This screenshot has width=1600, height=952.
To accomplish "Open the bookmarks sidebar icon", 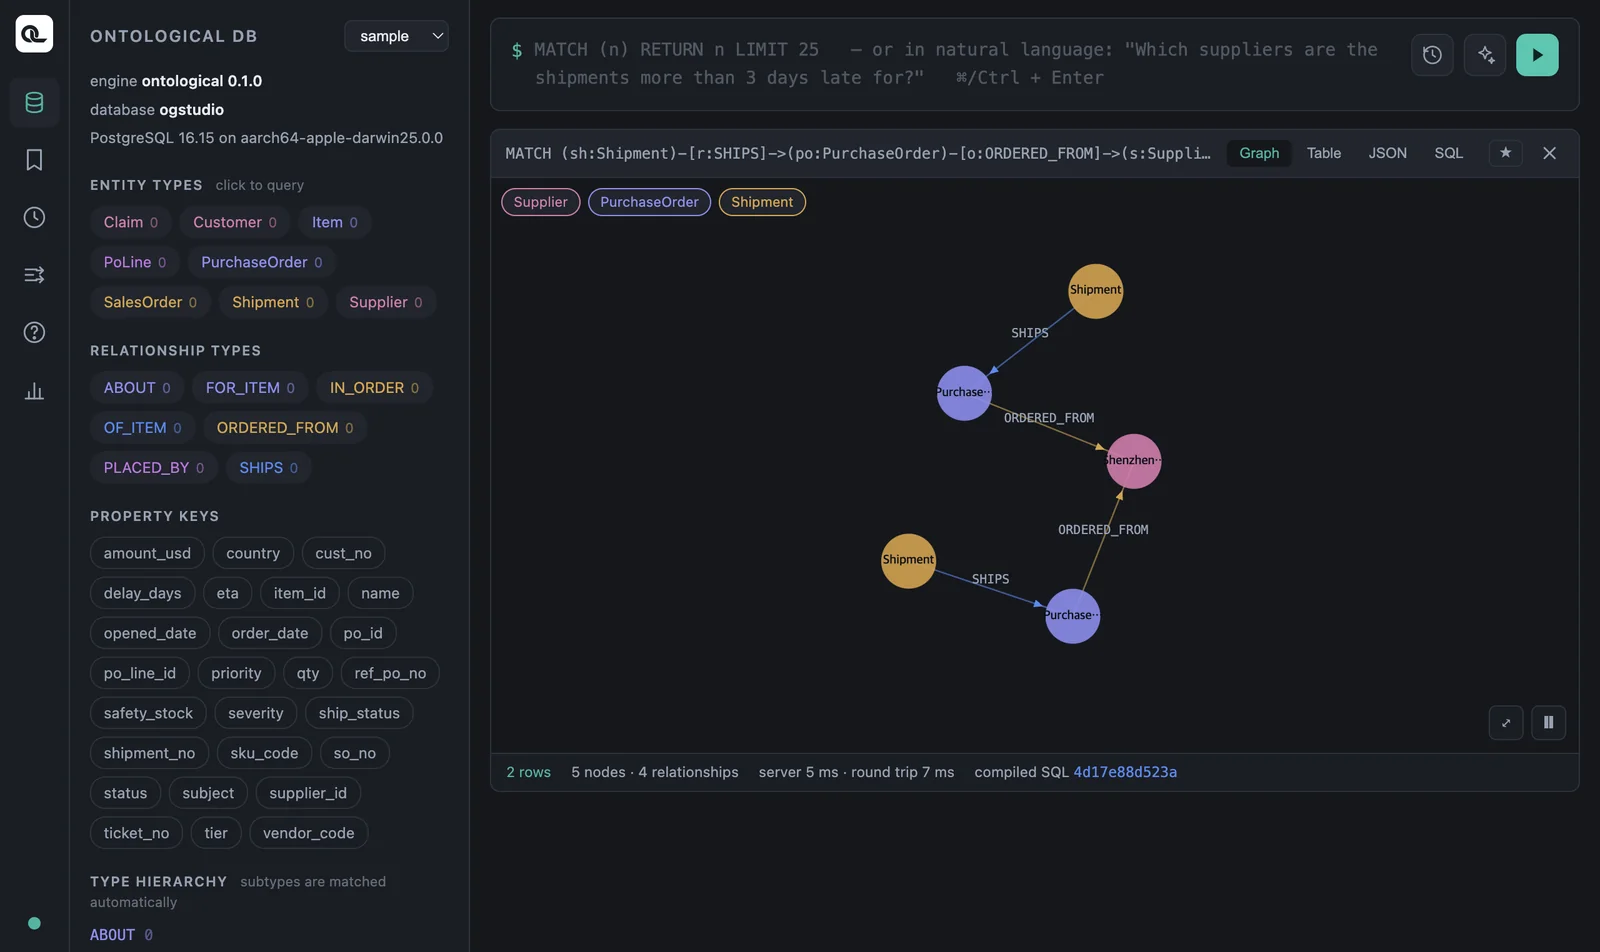I will click(34, 160).
